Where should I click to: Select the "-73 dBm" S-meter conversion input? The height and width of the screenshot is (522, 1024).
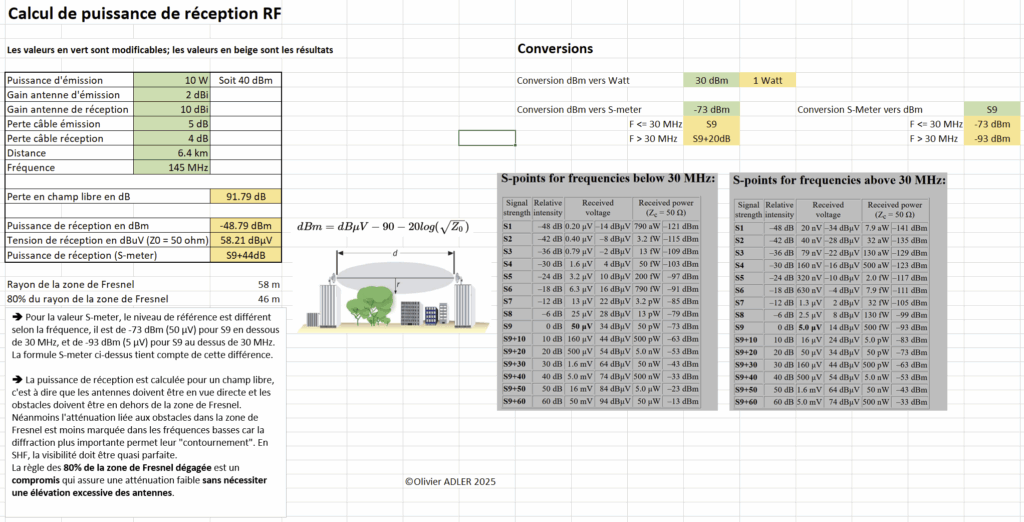tap(711, 109)
